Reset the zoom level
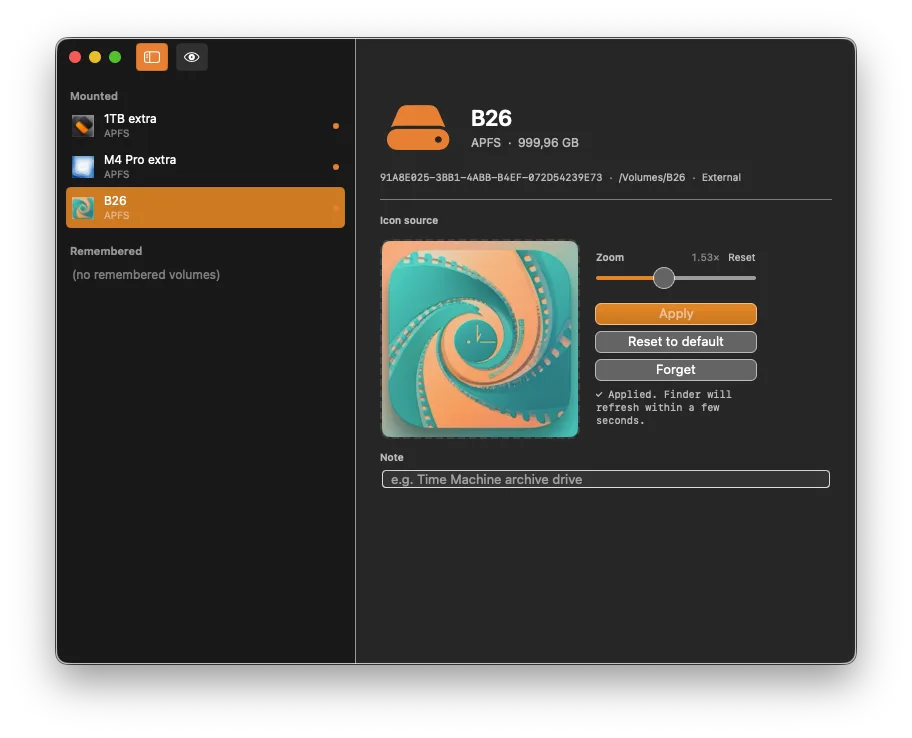Screen dimensions: 912x738 point(742,258)
